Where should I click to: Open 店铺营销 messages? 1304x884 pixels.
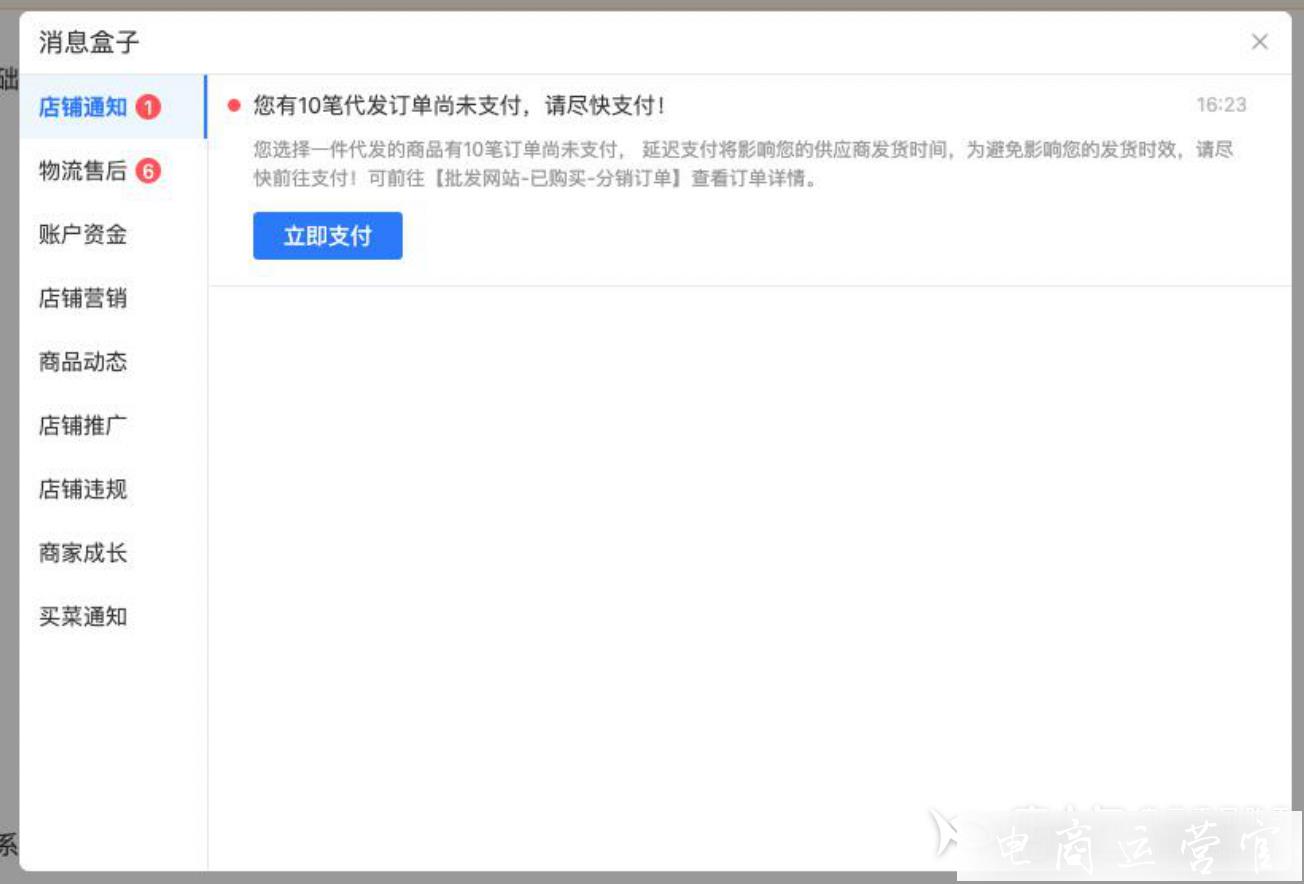pos(113,298)
